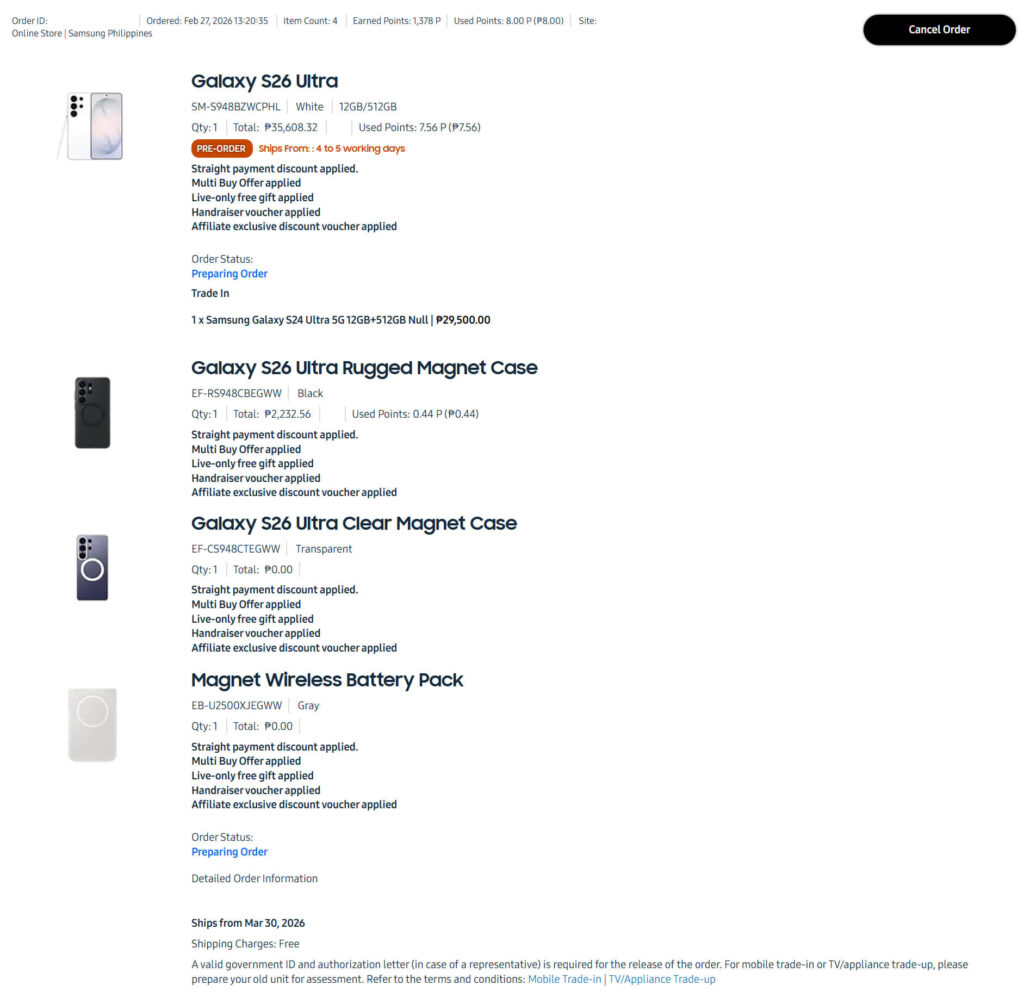
Task: Open the Galaxy S26 Ultra Clear Magnet Case title
Action: (x=354, y=523)
